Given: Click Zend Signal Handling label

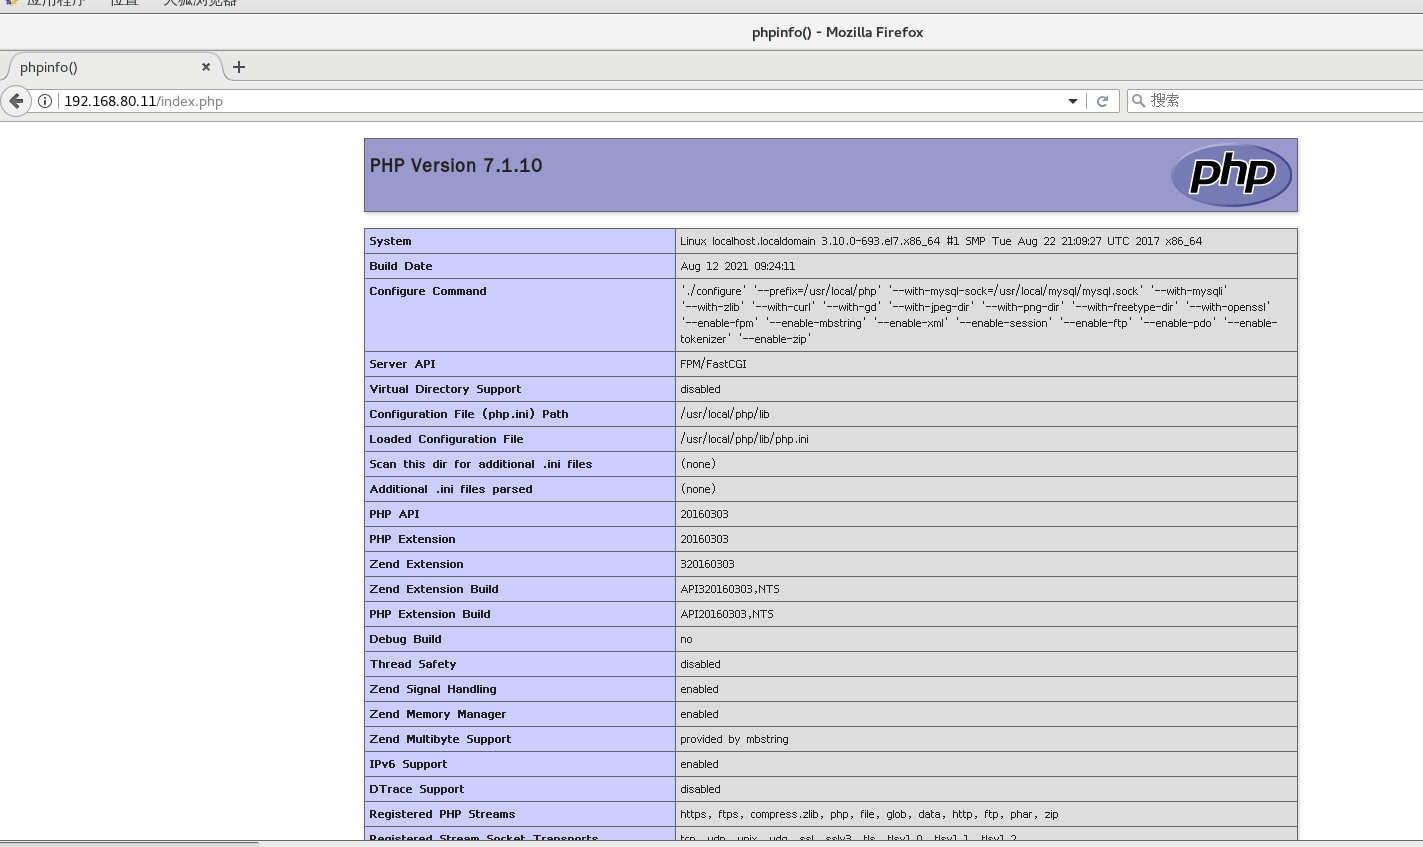Looking at the screenshot, I should [433, 689].
